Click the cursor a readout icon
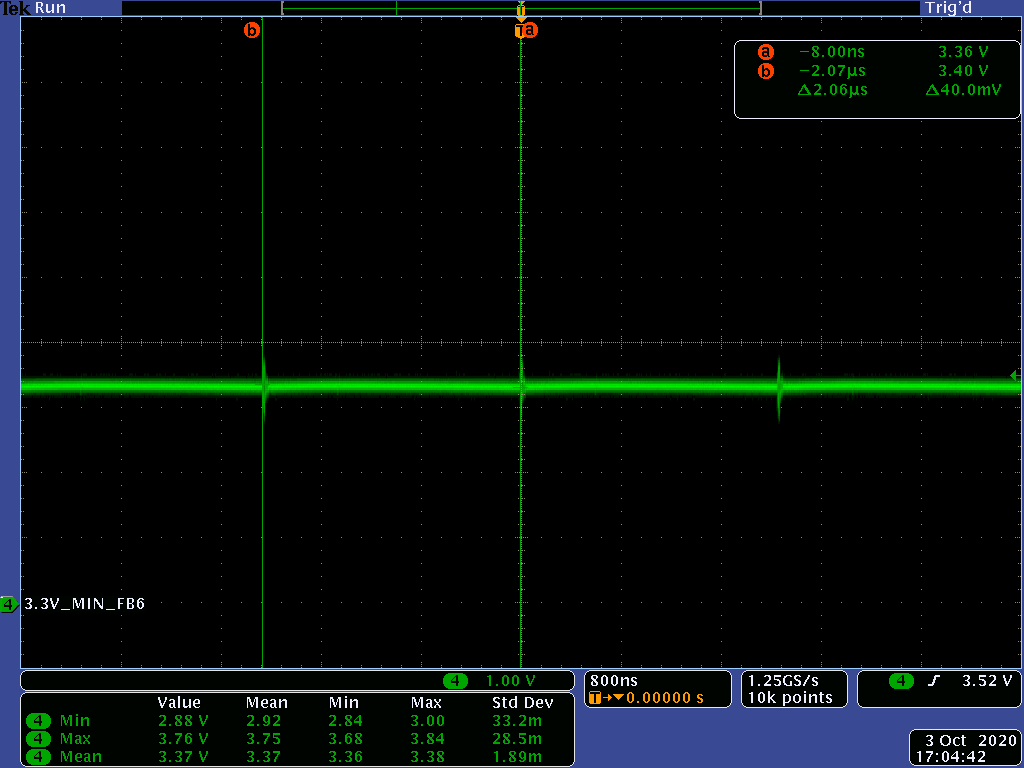This screenshot has height=768, width=1024. pyautogui.click(x=765, y=52)
